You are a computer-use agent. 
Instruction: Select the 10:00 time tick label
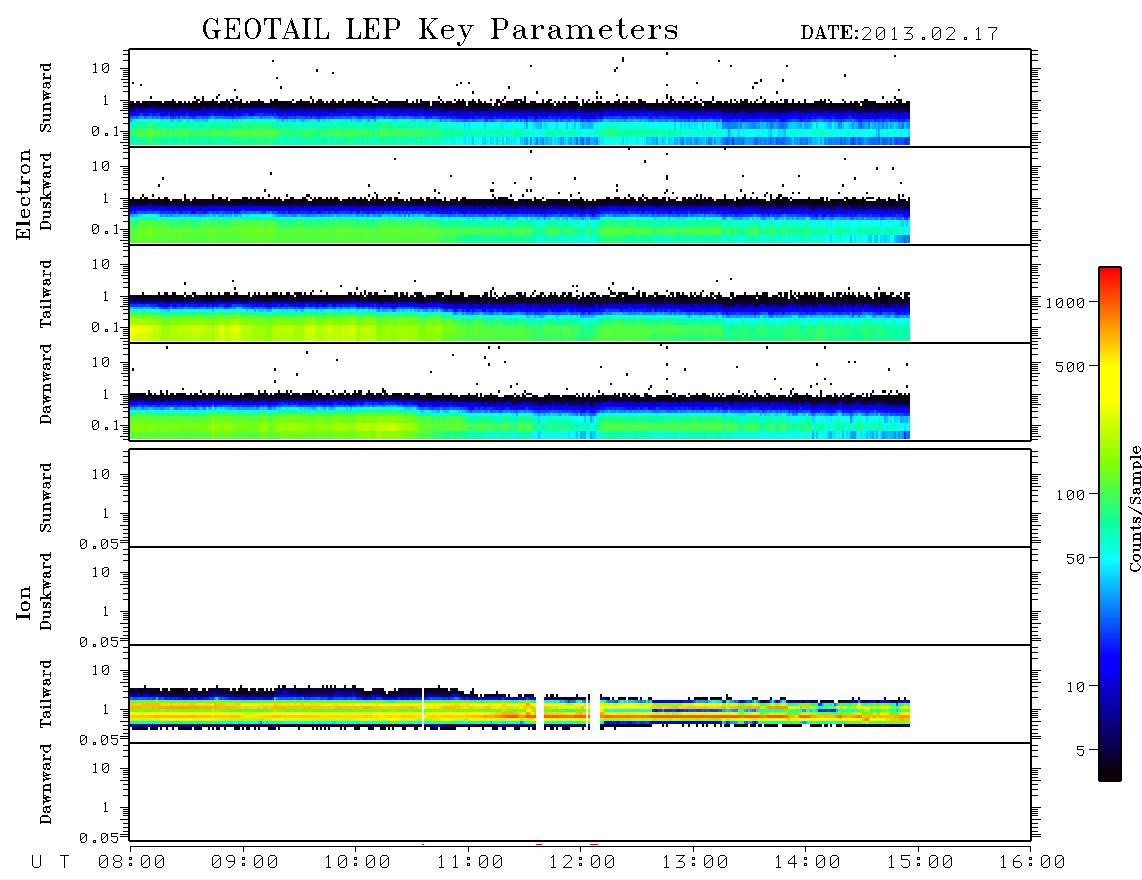point(358,862)
